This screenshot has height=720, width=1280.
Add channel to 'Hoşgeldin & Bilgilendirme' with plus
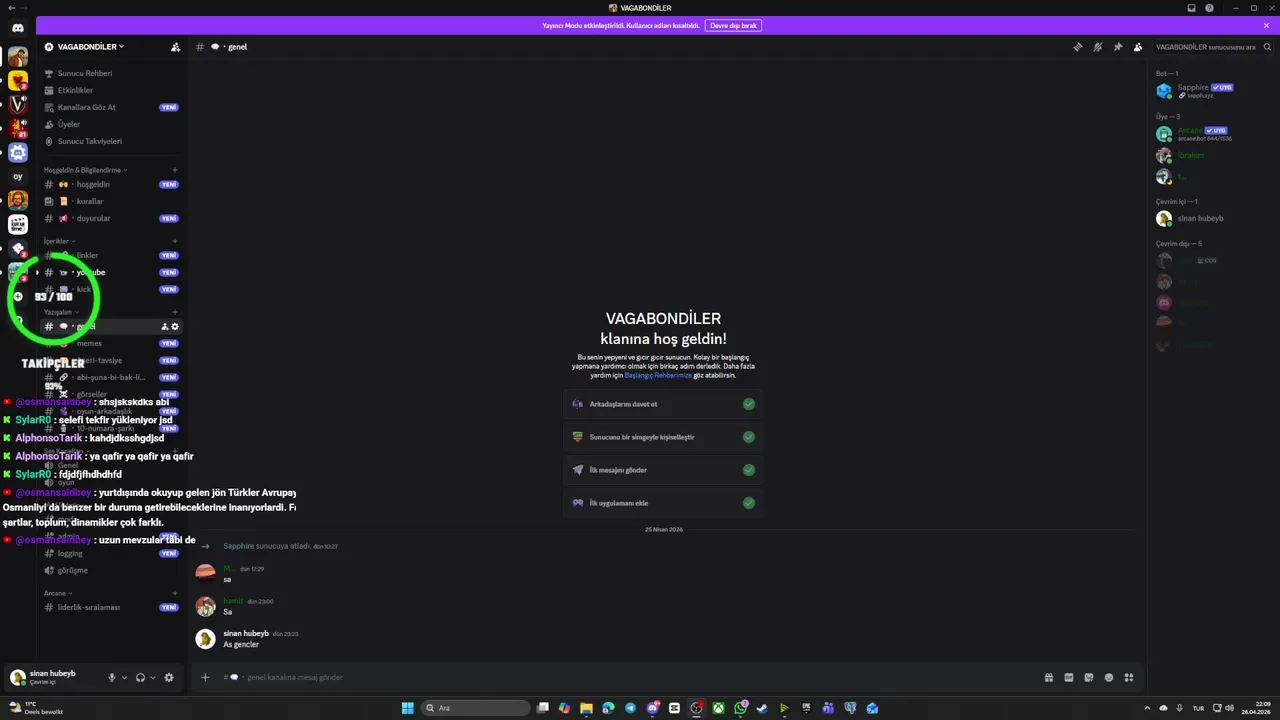(x=175, y=170)
